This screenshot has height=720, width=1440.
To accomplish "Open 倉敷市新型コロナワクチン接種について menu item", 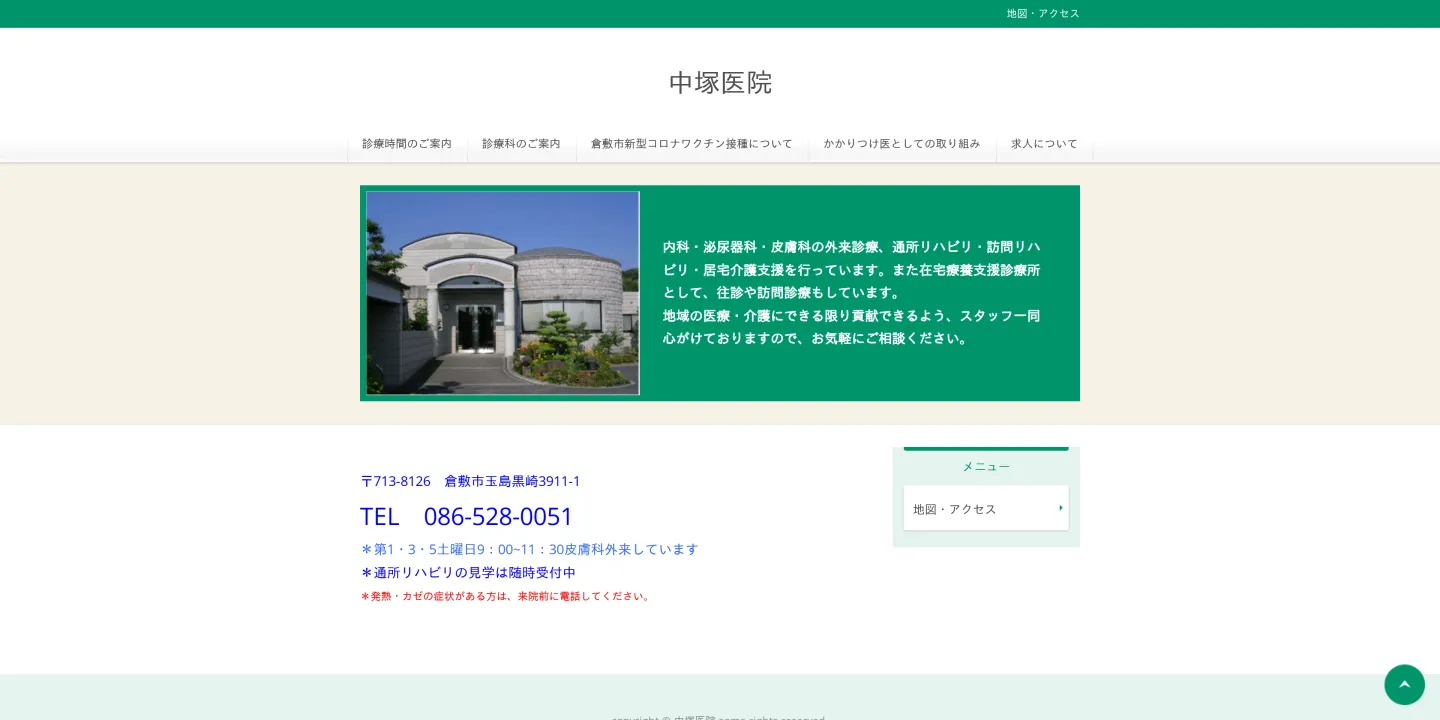I will [x=692, y=144].
